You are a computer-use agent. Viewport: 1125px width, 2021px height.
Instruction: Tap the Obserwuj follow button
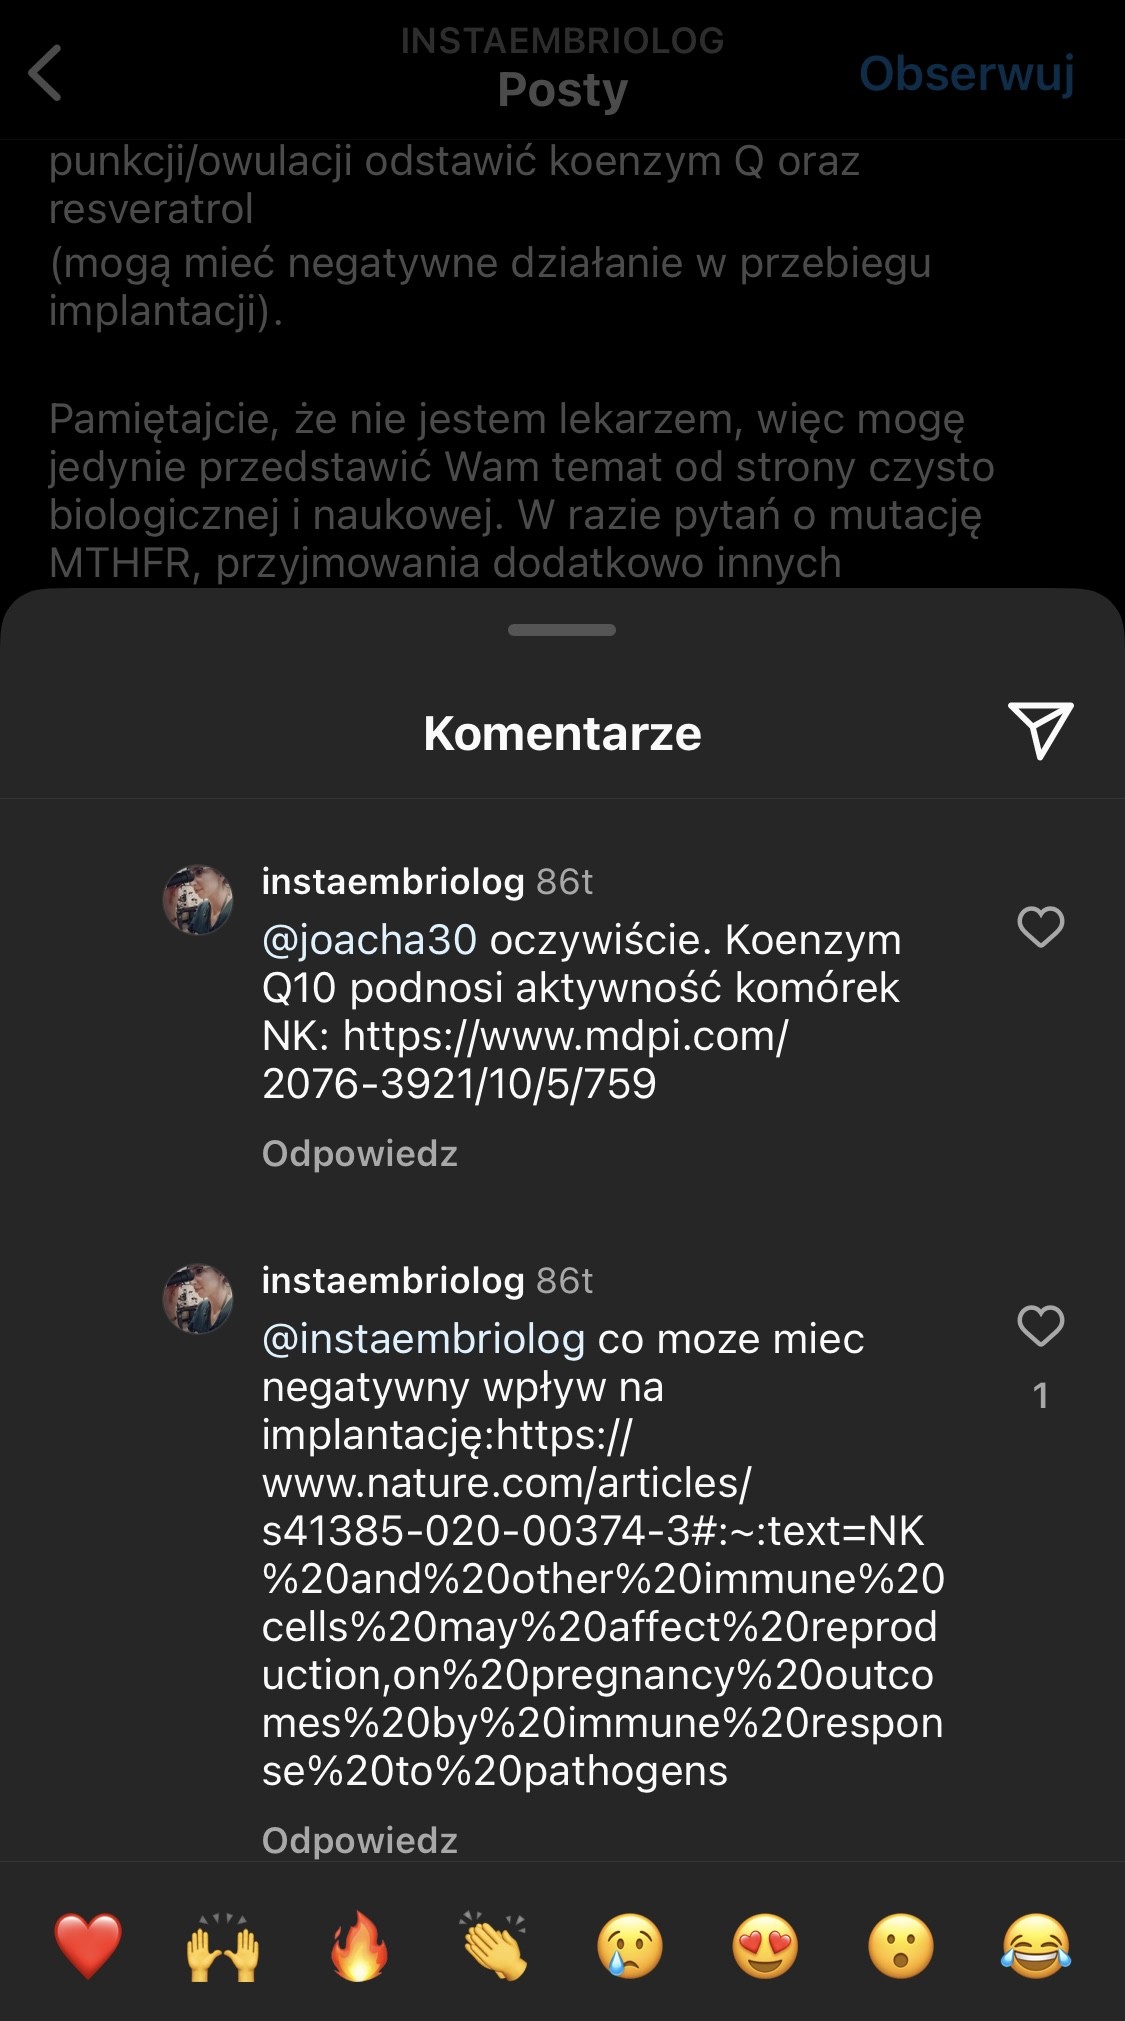pyautogui.click(x=966, y=74)
